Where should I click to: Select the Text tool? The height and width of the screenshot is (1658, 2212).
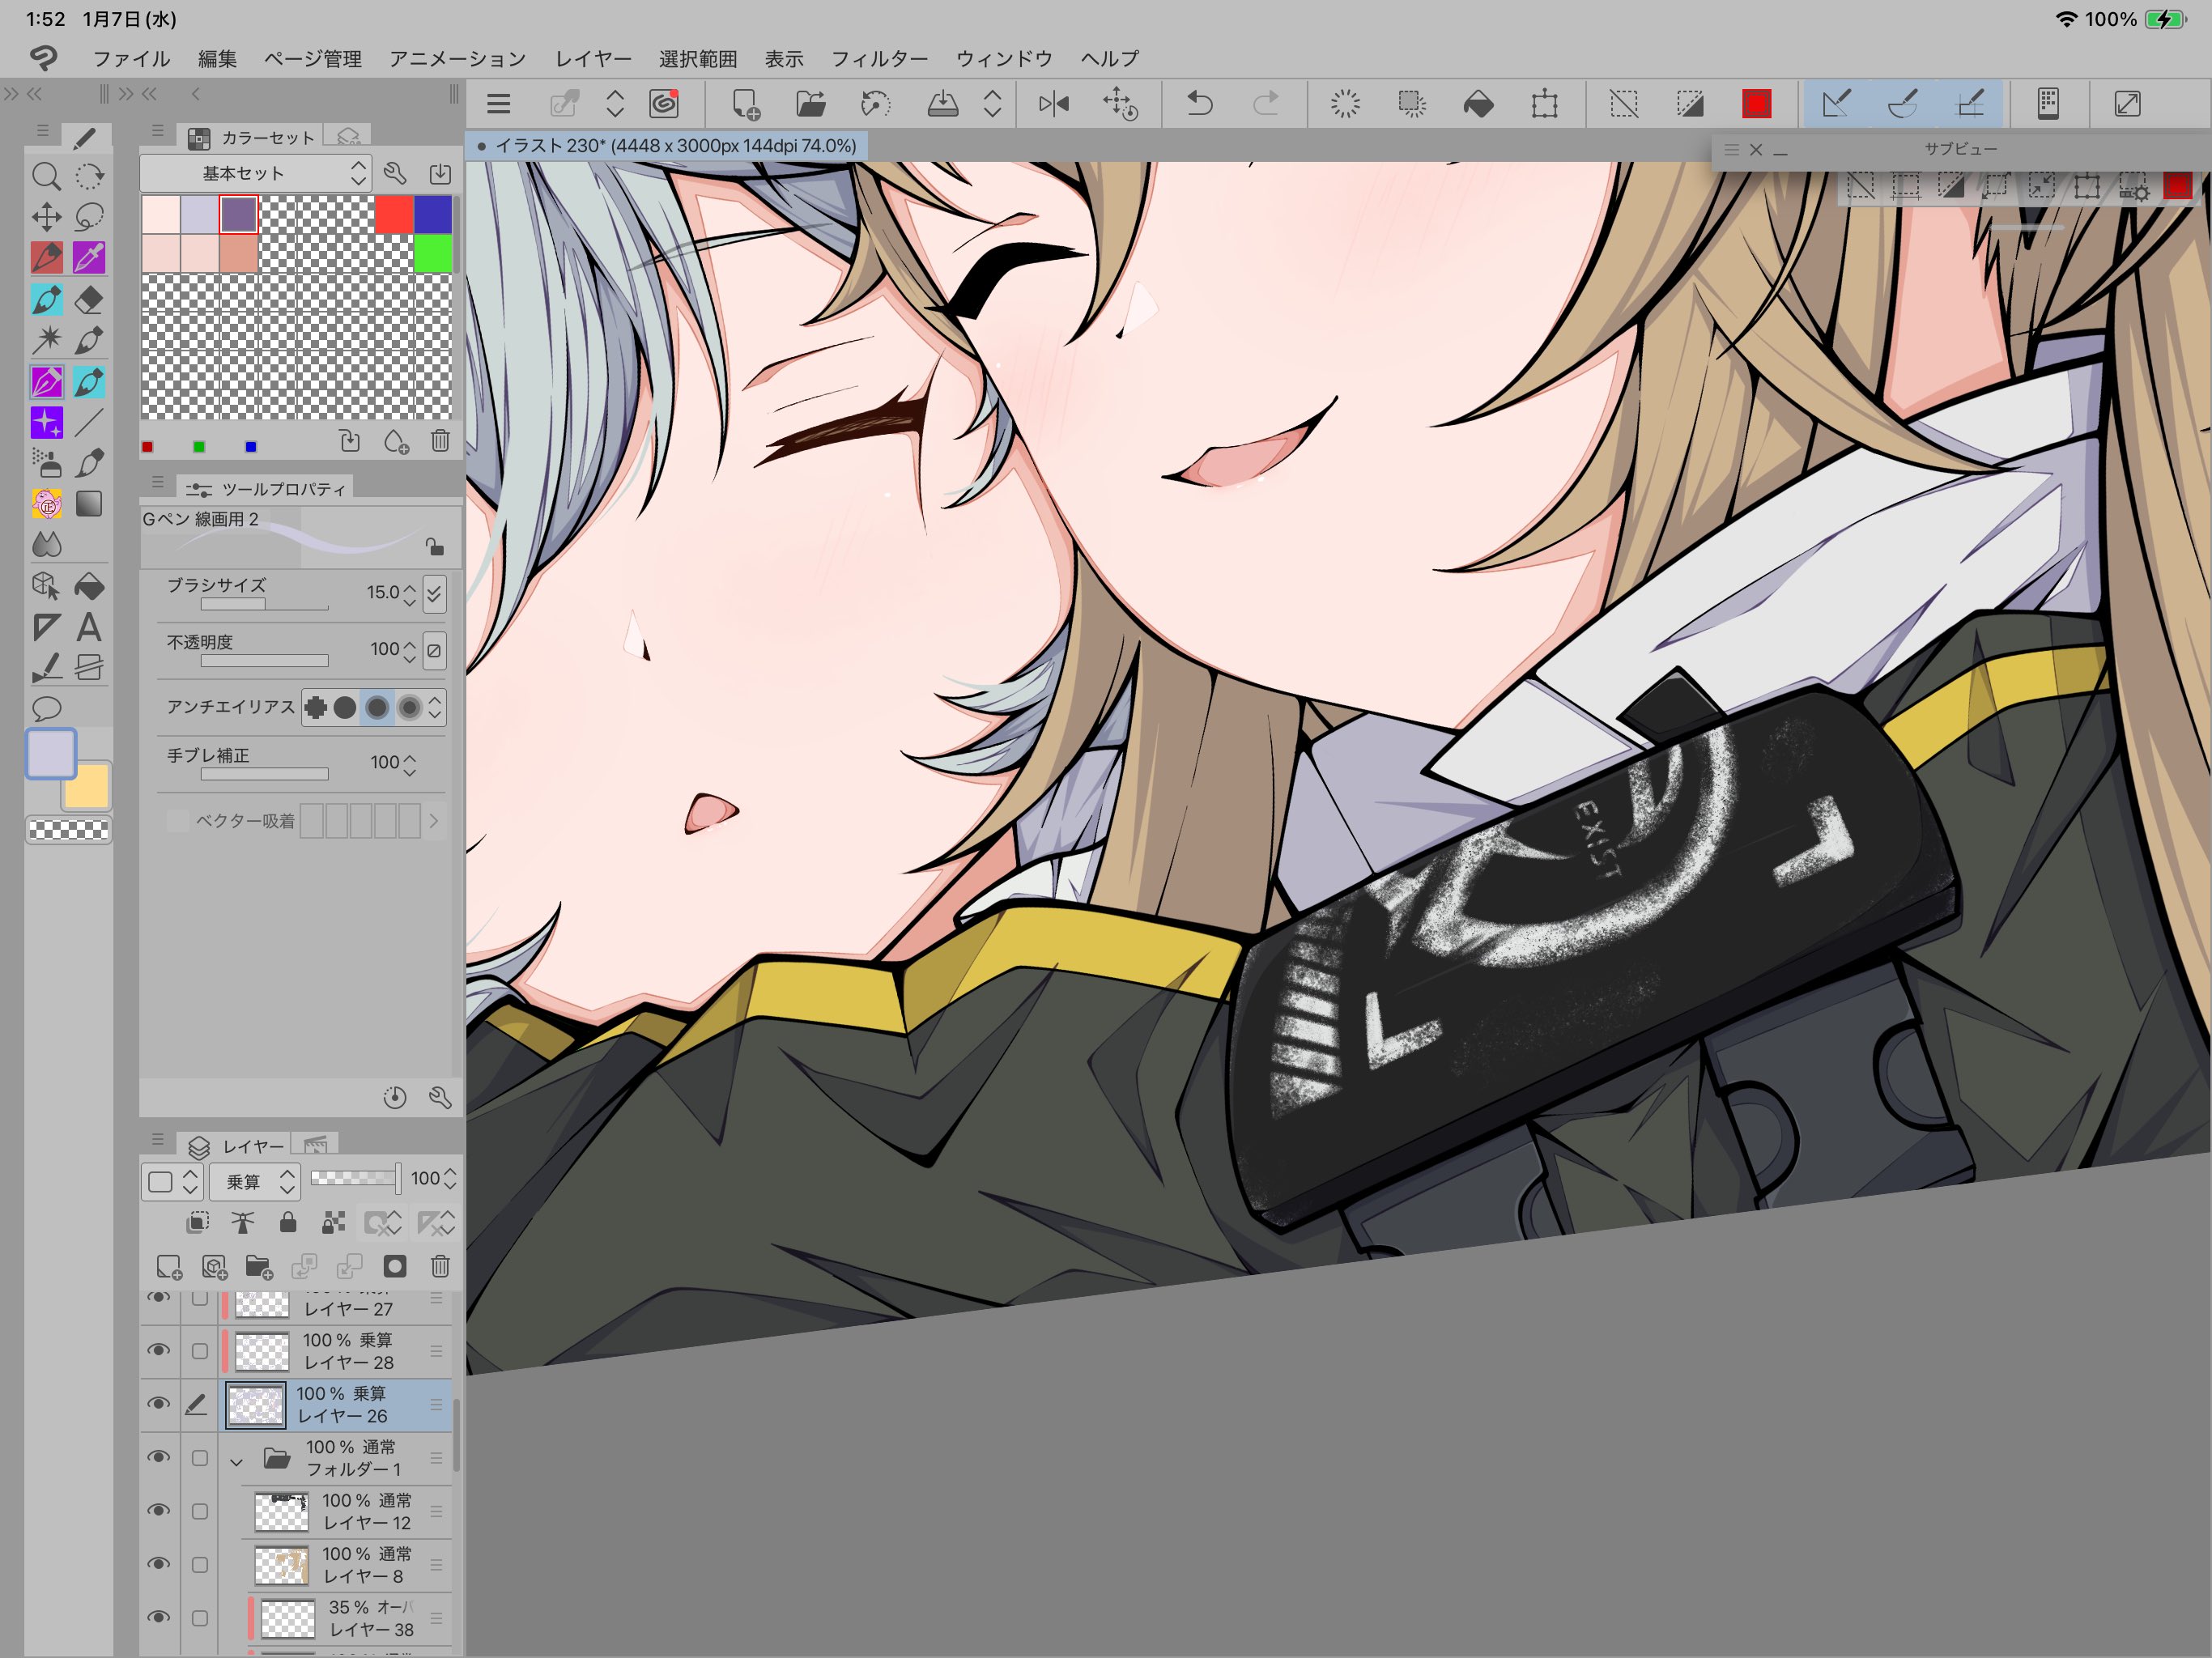coord(89,628)
